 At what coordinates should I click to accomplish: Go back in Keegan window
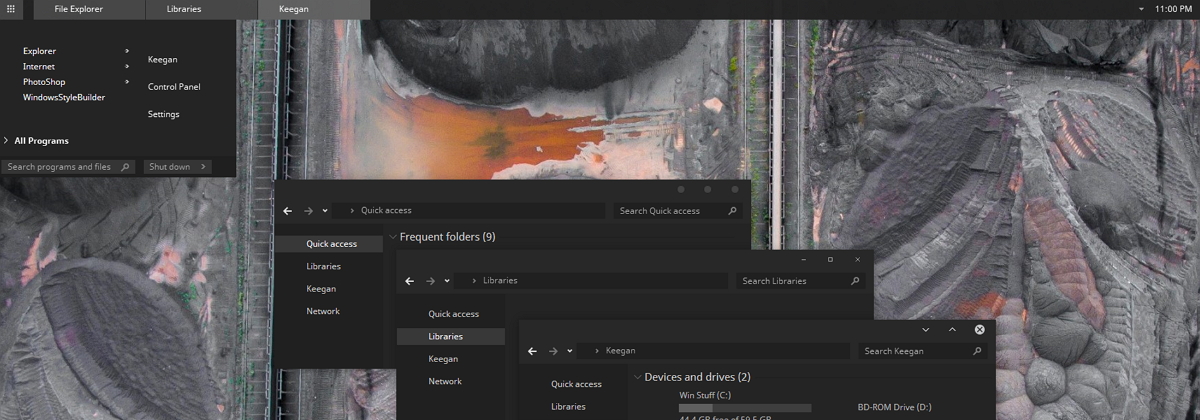(532, 351)
